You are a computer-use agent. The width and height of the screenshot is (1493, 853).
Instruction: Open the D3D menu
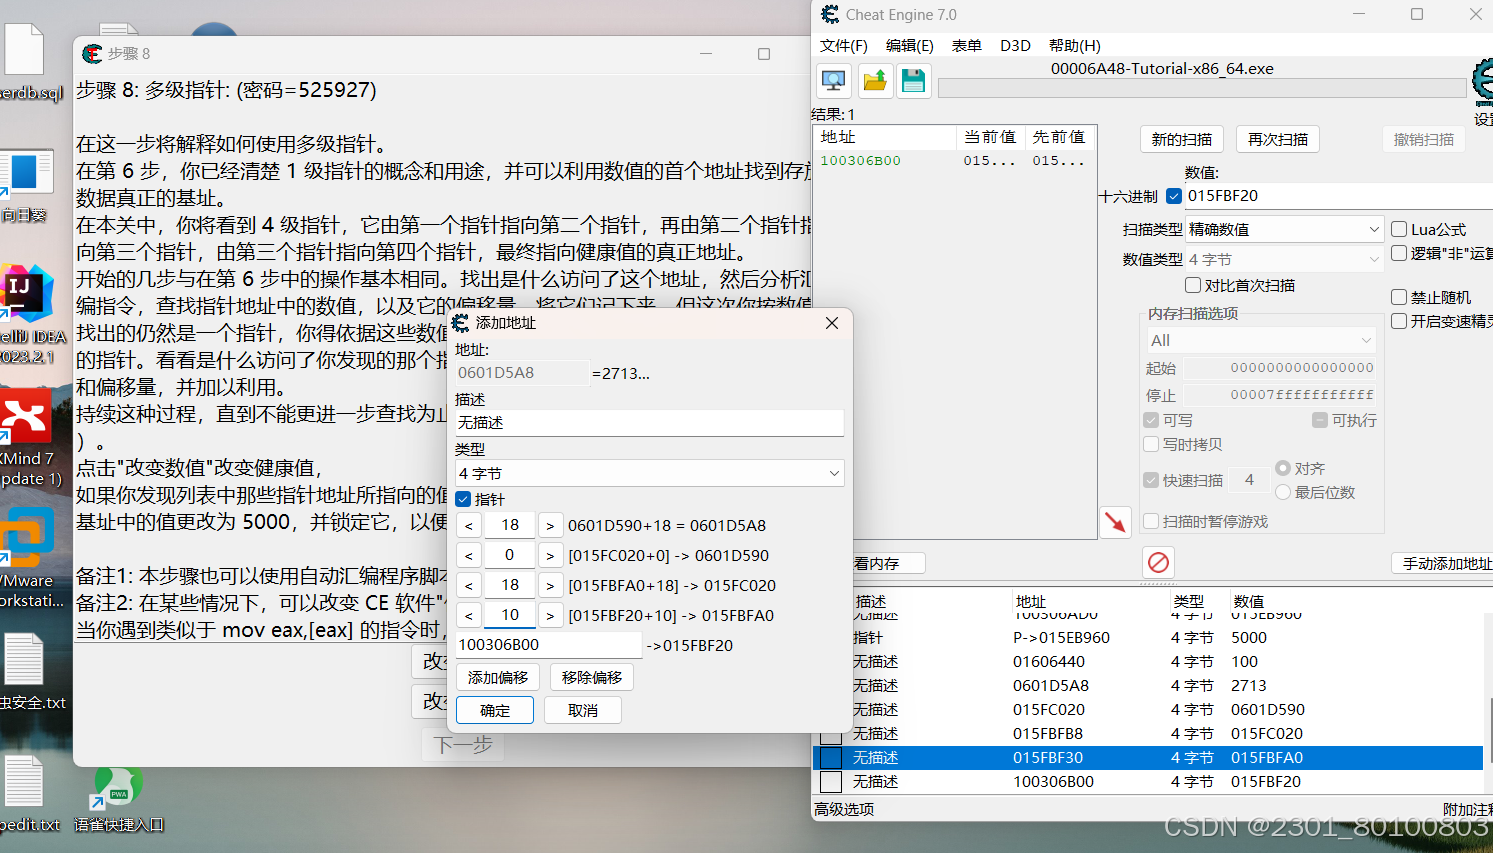(x=1015, y=46)
